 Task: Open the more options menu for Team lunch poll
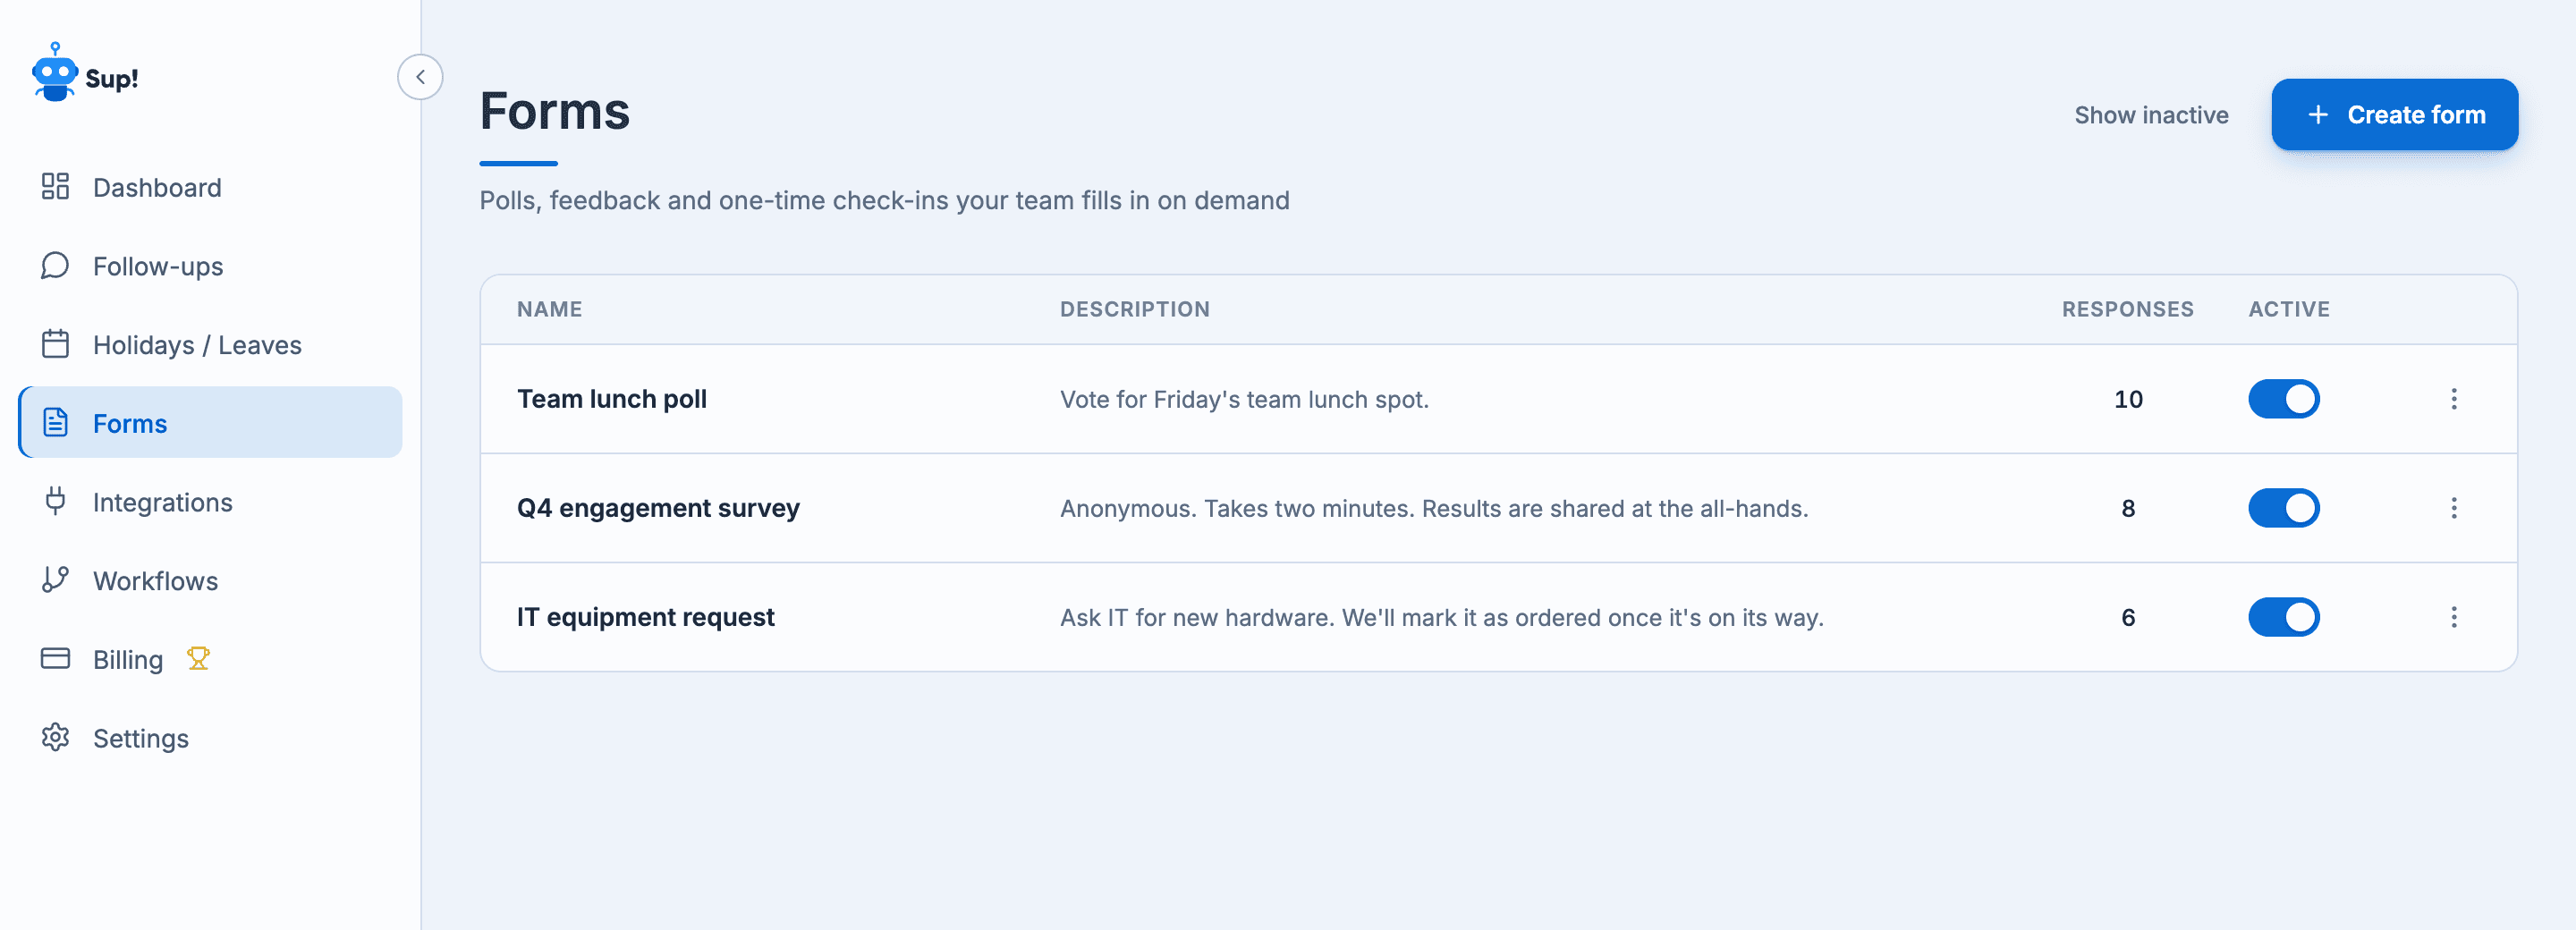click(2453, 399)
